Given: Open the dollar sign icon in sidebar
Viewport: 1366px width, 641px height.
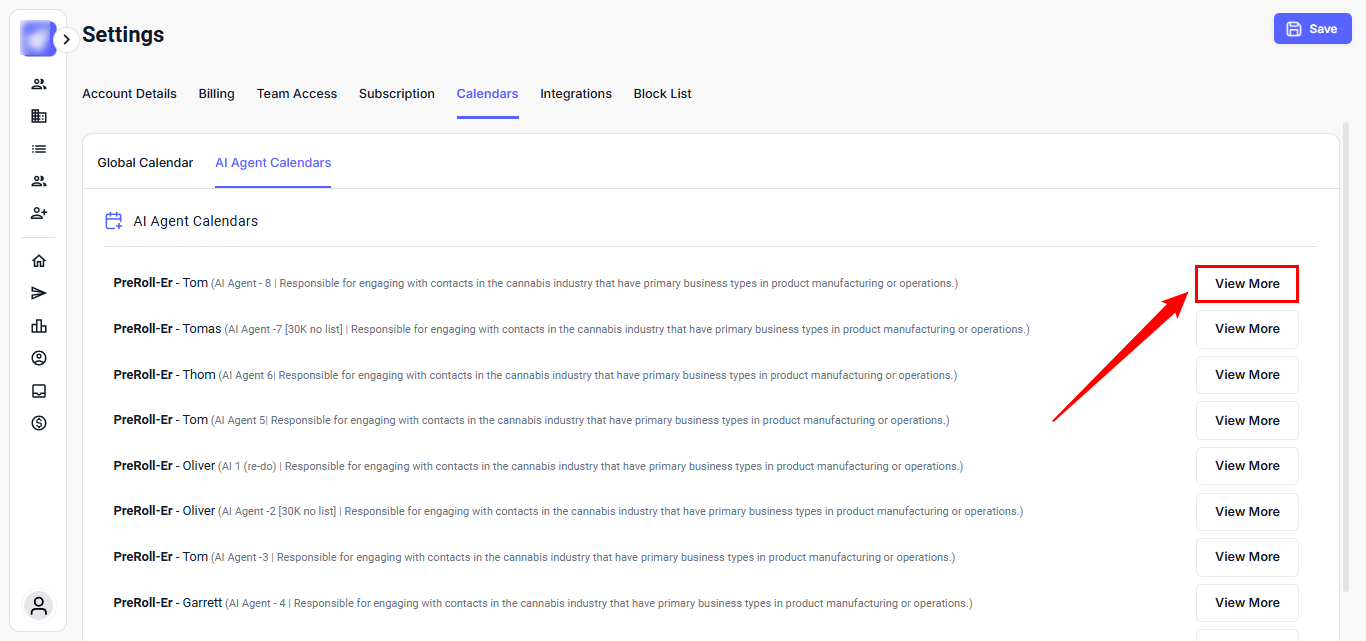Looking at the screenshot, I should 39,423.
